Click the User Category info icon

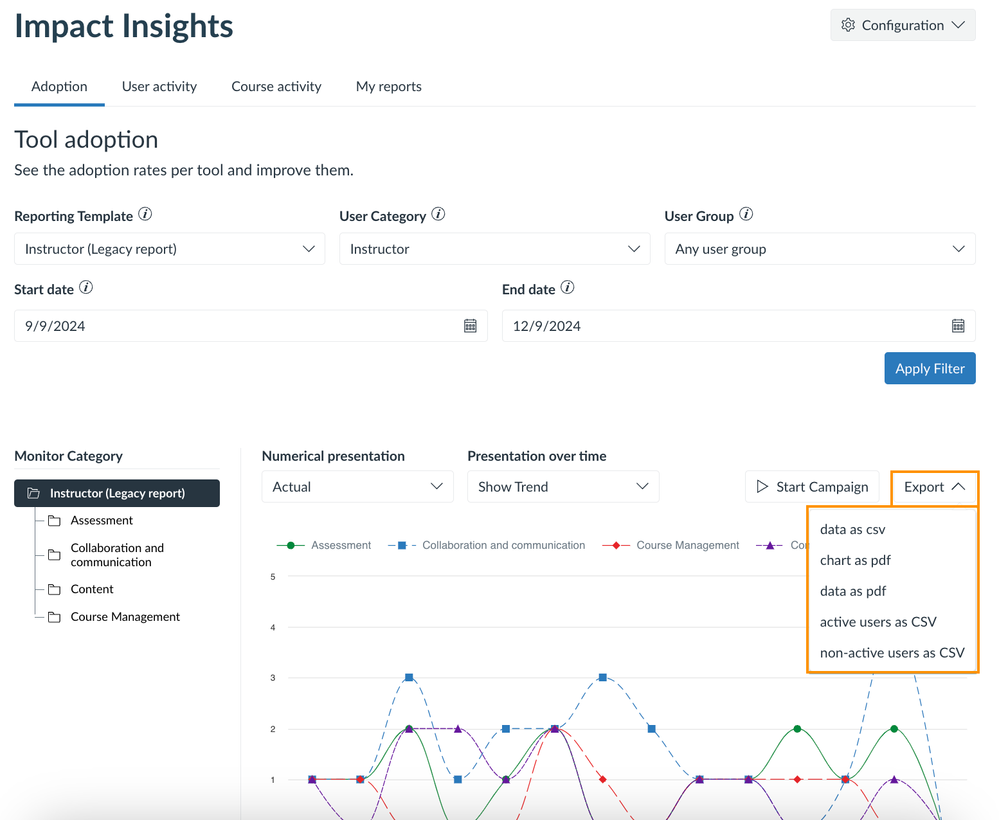coord(438,215)
